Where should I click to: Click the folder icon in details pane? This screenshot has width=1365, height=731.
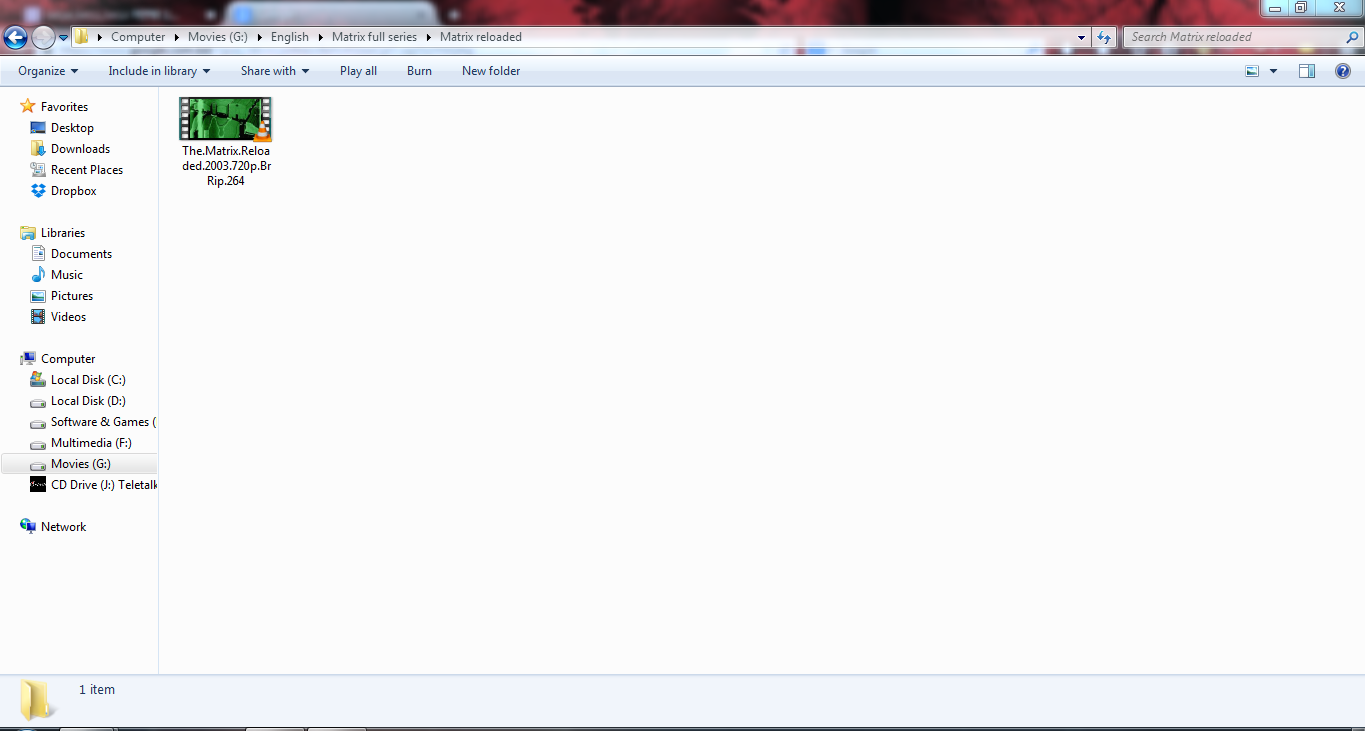tap(39, 700)
